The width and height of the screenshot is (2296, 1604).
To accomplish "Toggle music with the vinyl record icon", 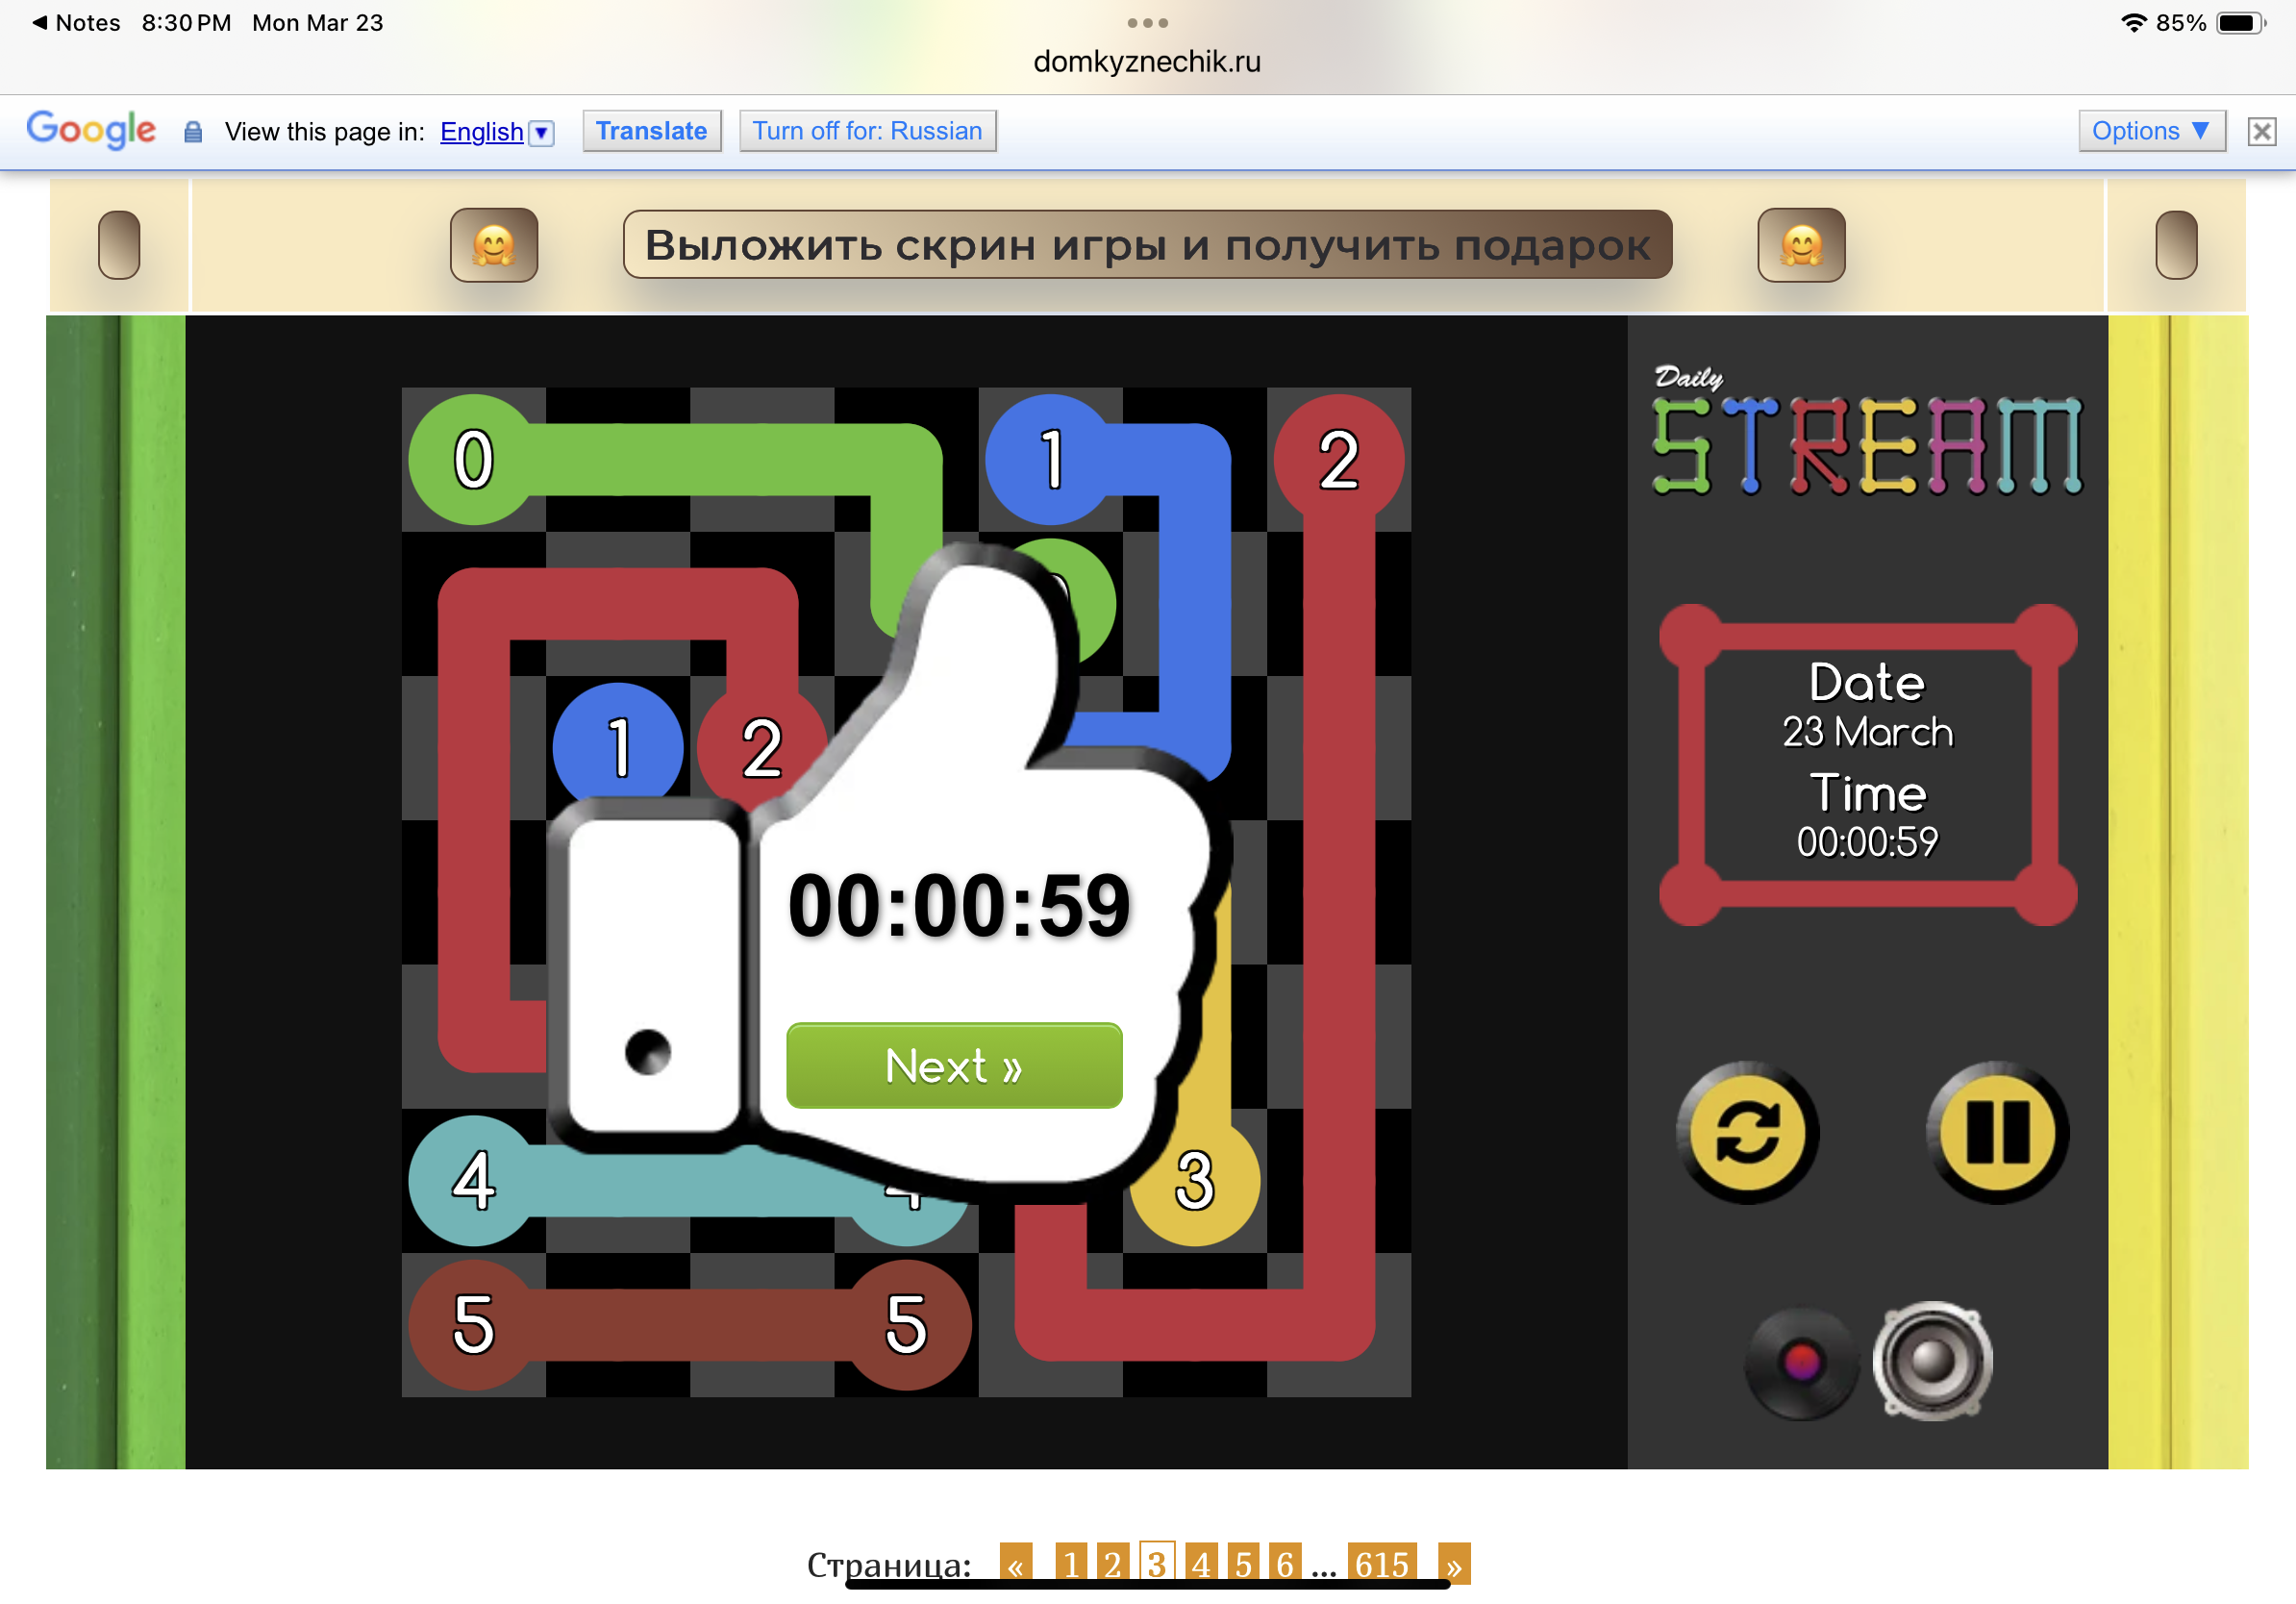I will [1801, 1362].
